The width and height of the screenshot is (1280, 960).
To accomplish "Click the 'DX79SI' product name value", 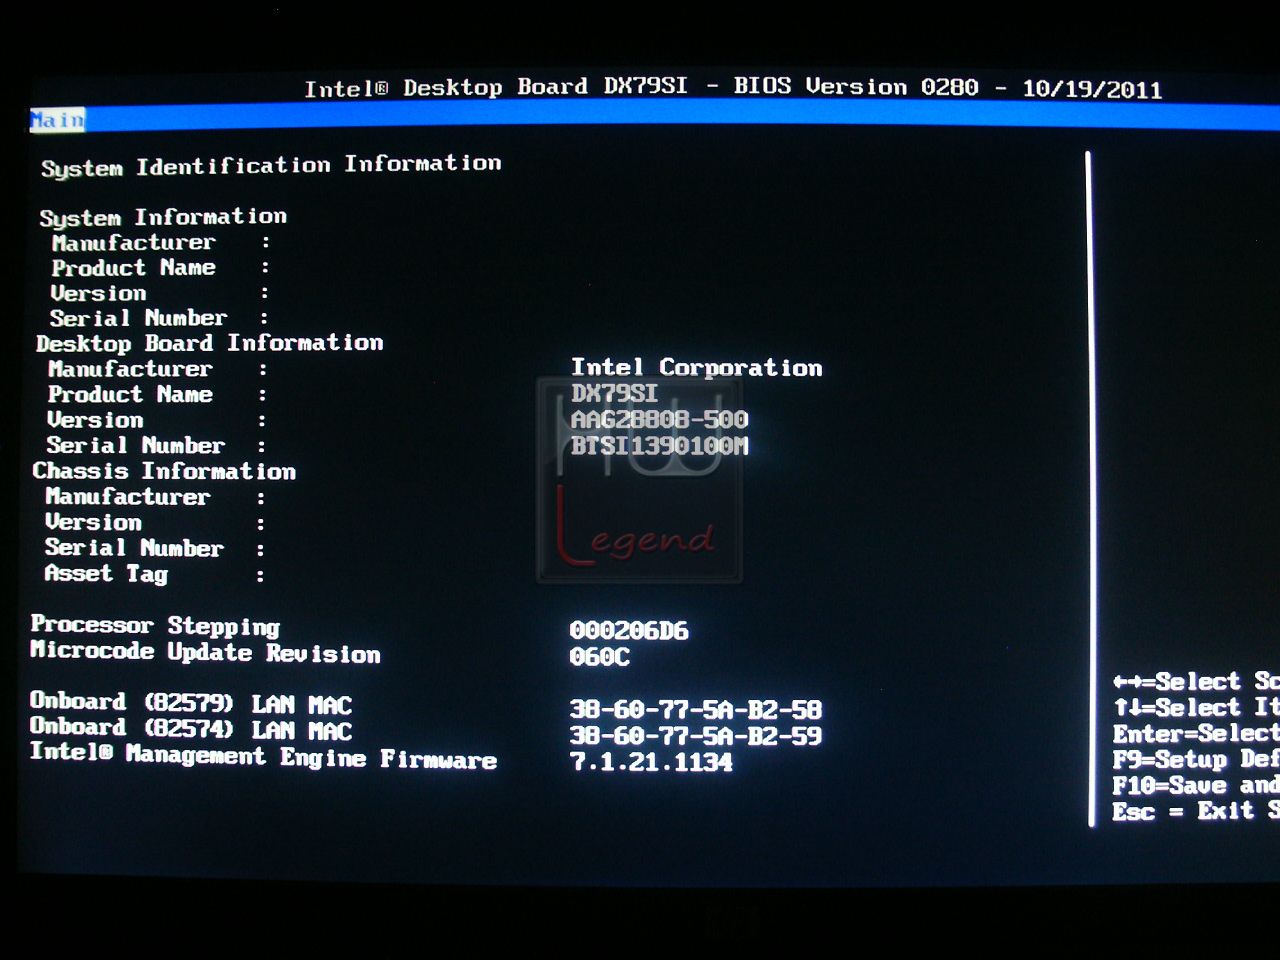I will tap(614, 393).
